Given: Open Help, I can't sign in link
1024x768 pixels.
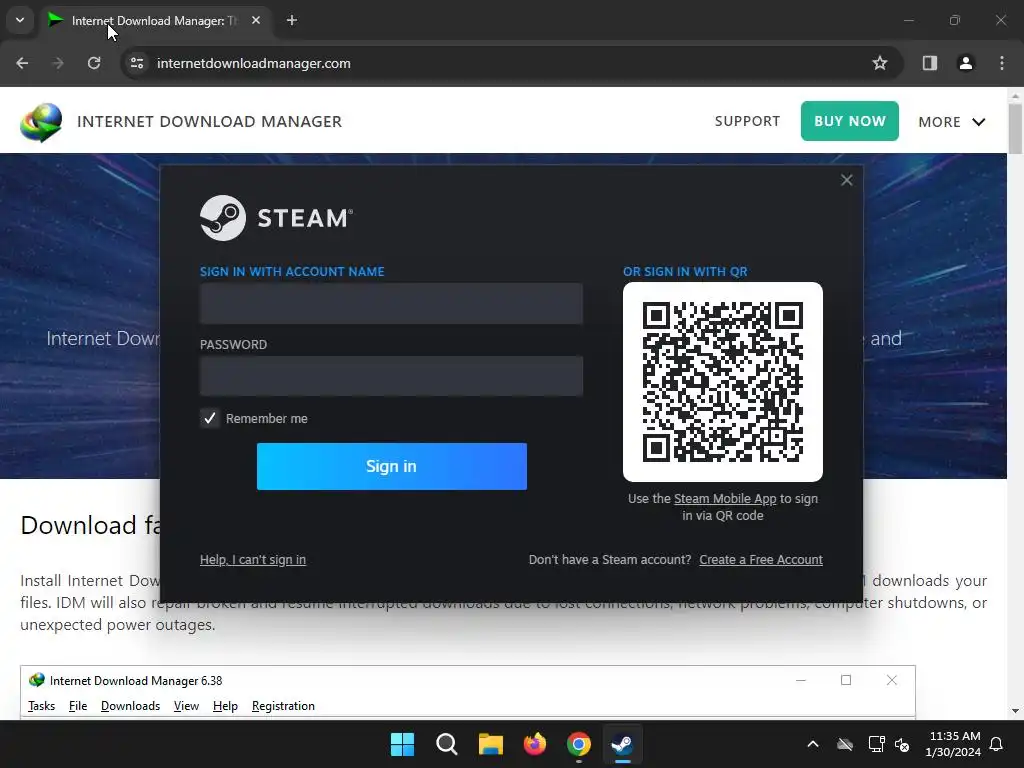Looking at the screenshot, I should [x=253, y=560].
